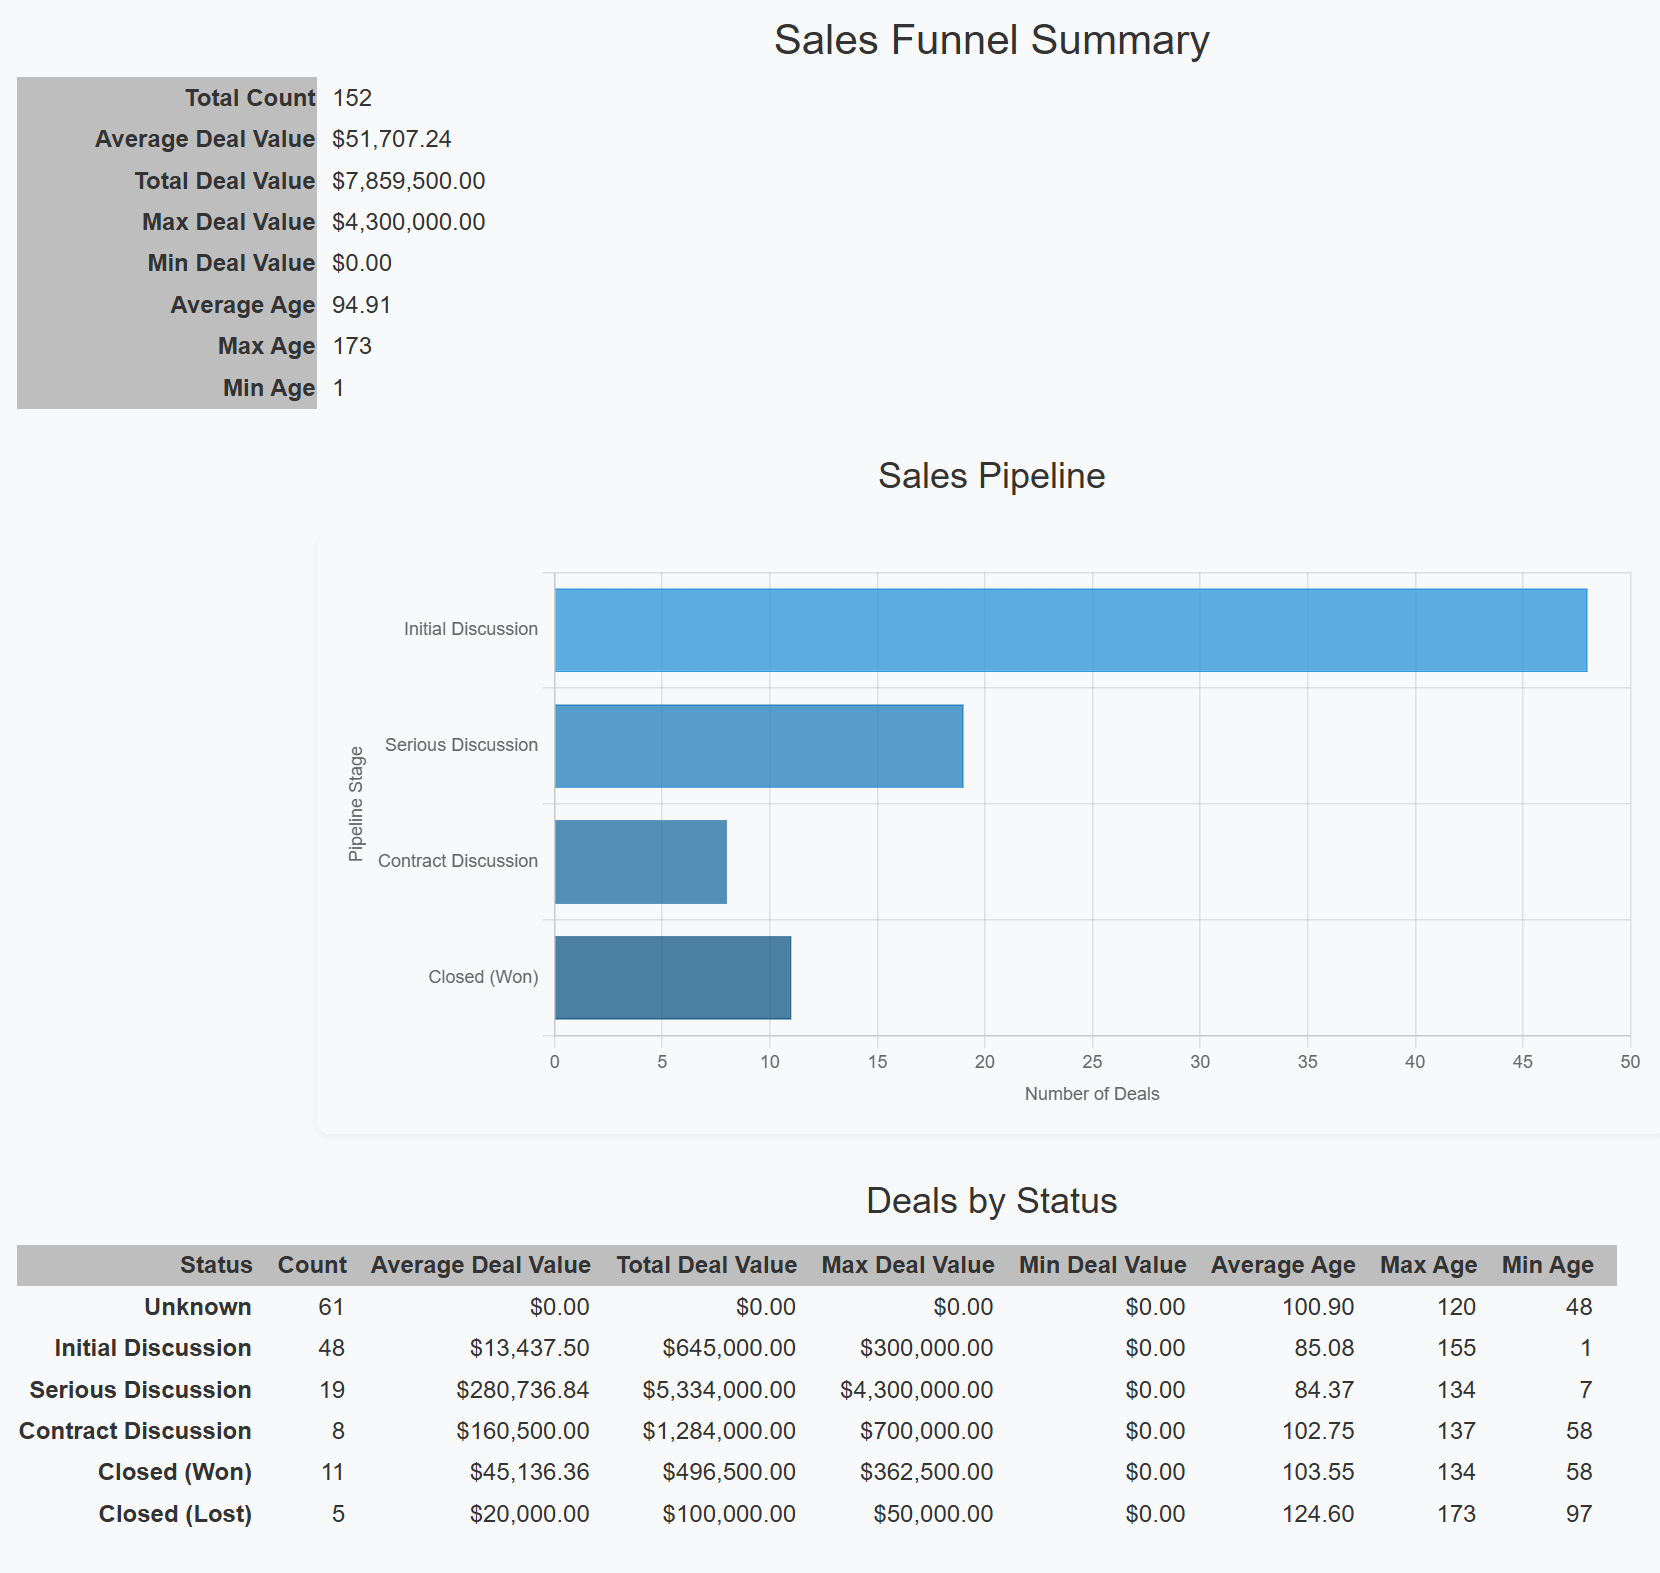Select the Closed (Won) row in the table

point(174,1472)
